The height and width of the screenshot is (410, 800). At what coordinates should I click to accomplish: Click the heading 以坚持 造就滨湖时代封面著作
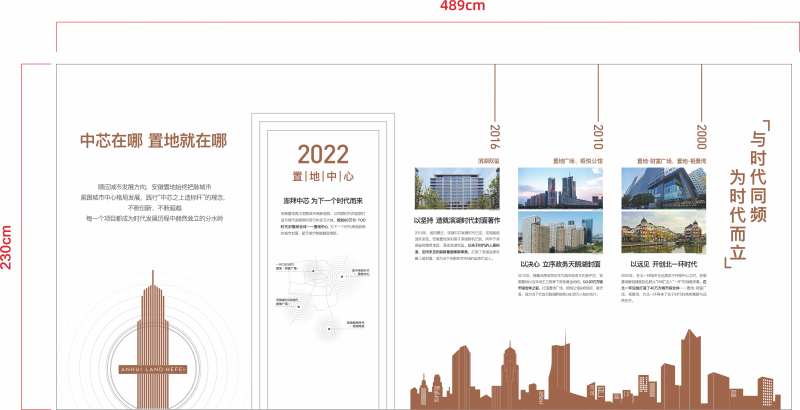point(457,221)
